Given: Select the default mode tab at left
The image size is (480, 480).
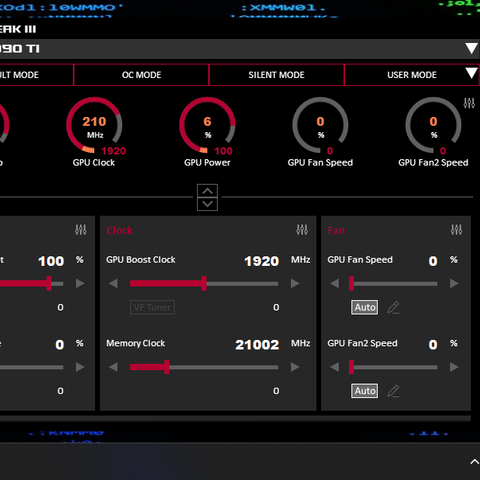Looking at the screenshot, I should 36,75.
